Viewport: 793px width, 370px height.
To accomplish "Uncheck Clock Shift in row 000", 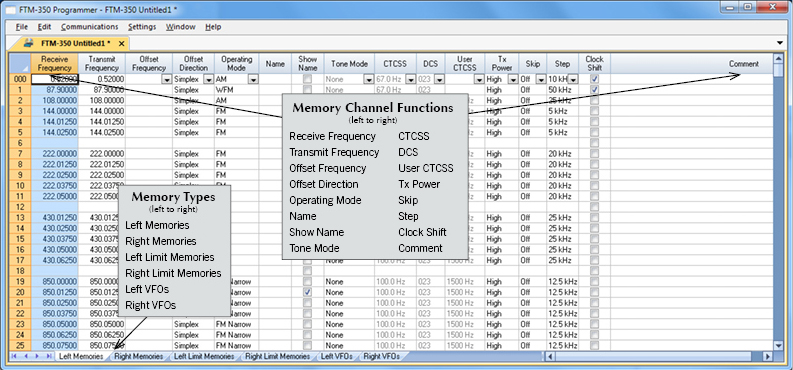I will tap(595, 79).
